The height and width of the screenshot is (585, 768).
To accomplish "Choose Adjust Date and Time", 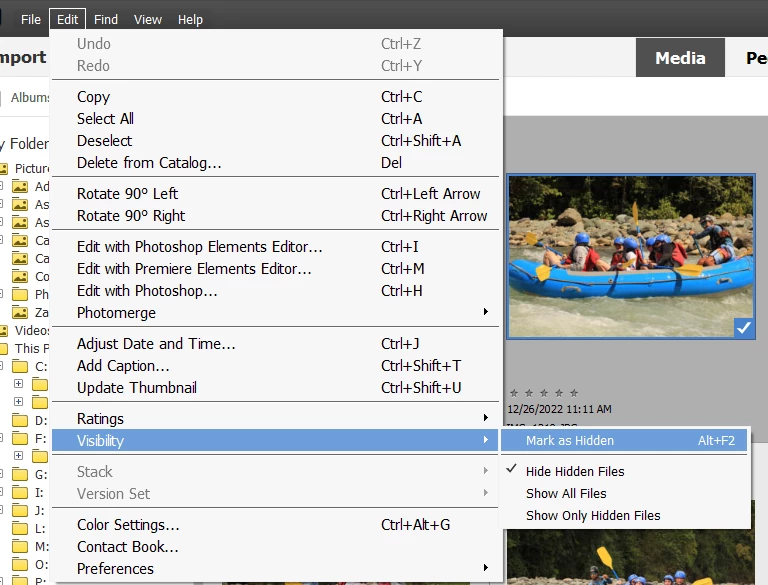I will (277, 343).
